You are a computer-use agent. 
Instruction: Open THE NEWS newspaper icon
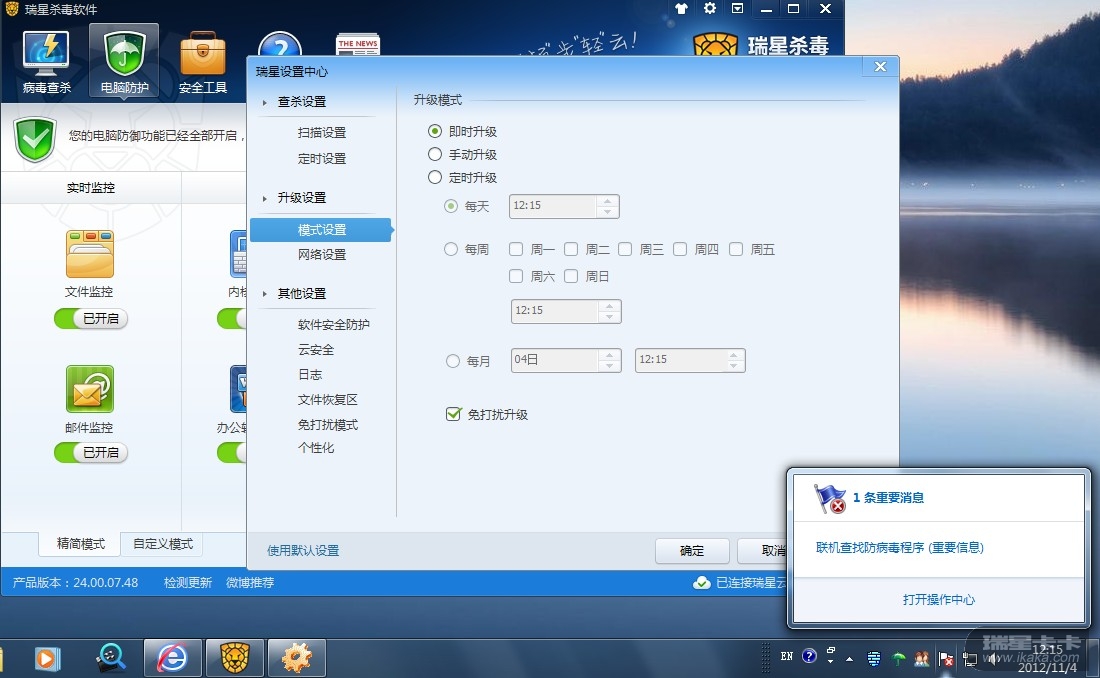tap(358, 45)
